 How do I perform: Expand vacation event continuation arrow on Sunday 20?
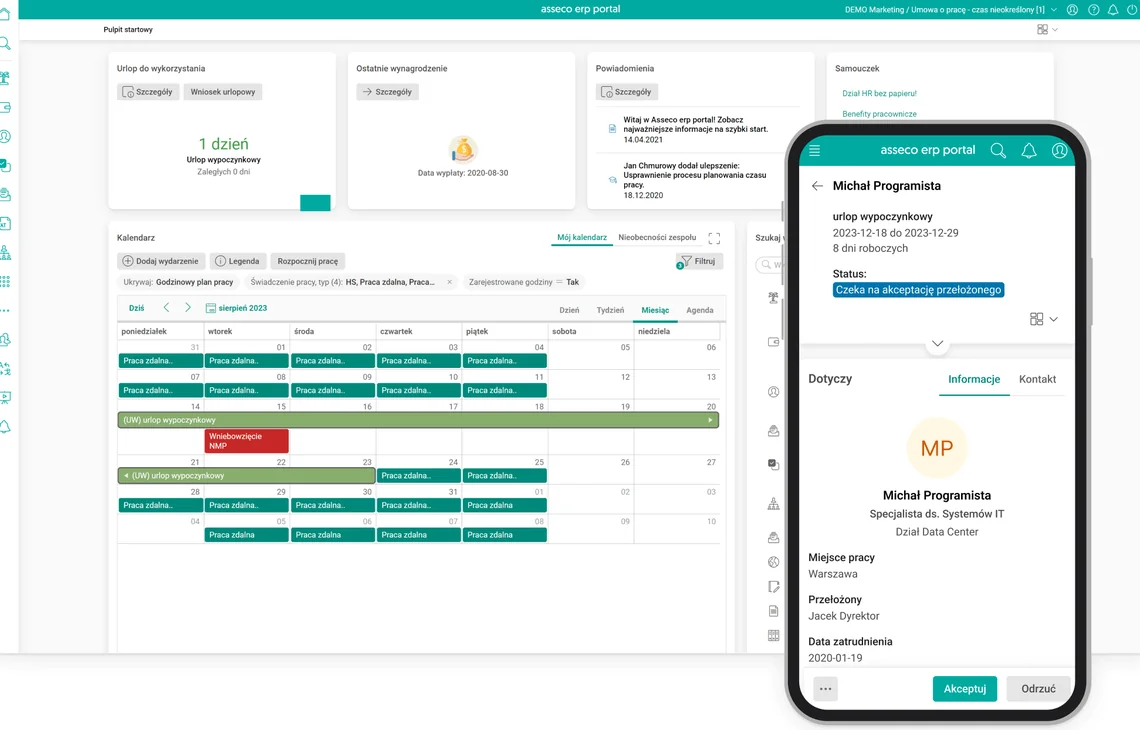coord(710,420)
